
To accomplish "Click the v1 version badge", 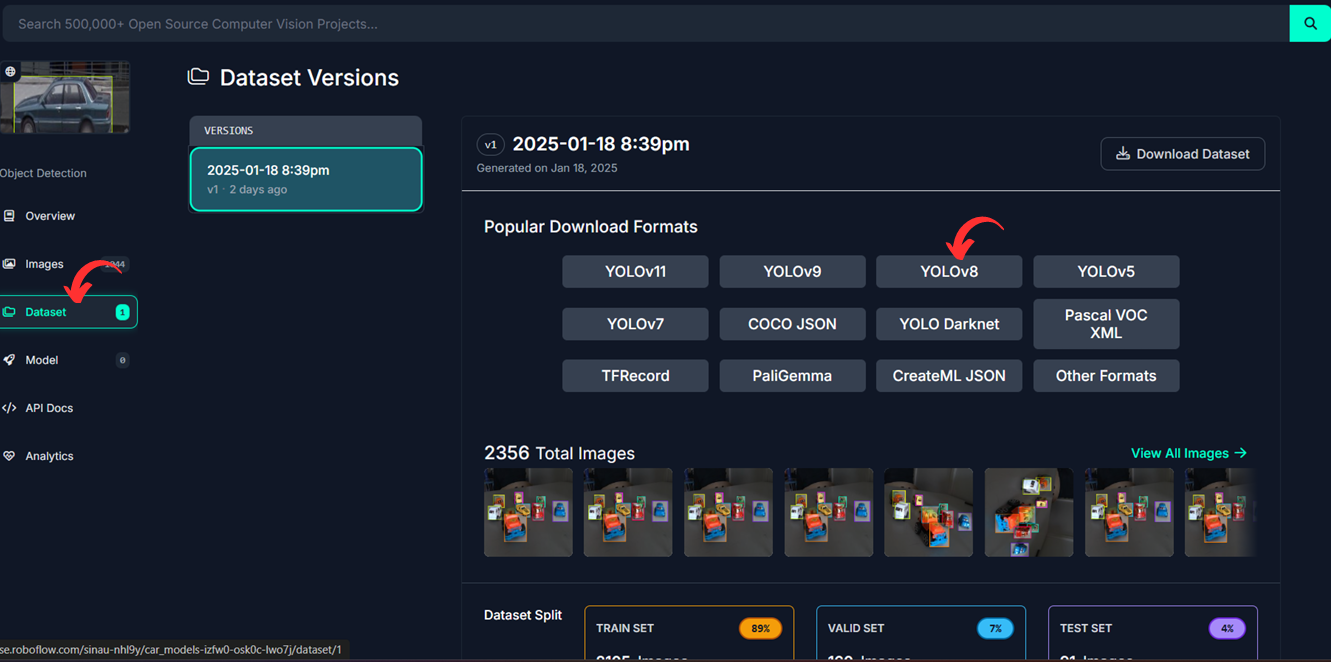I will click(490, 144).
